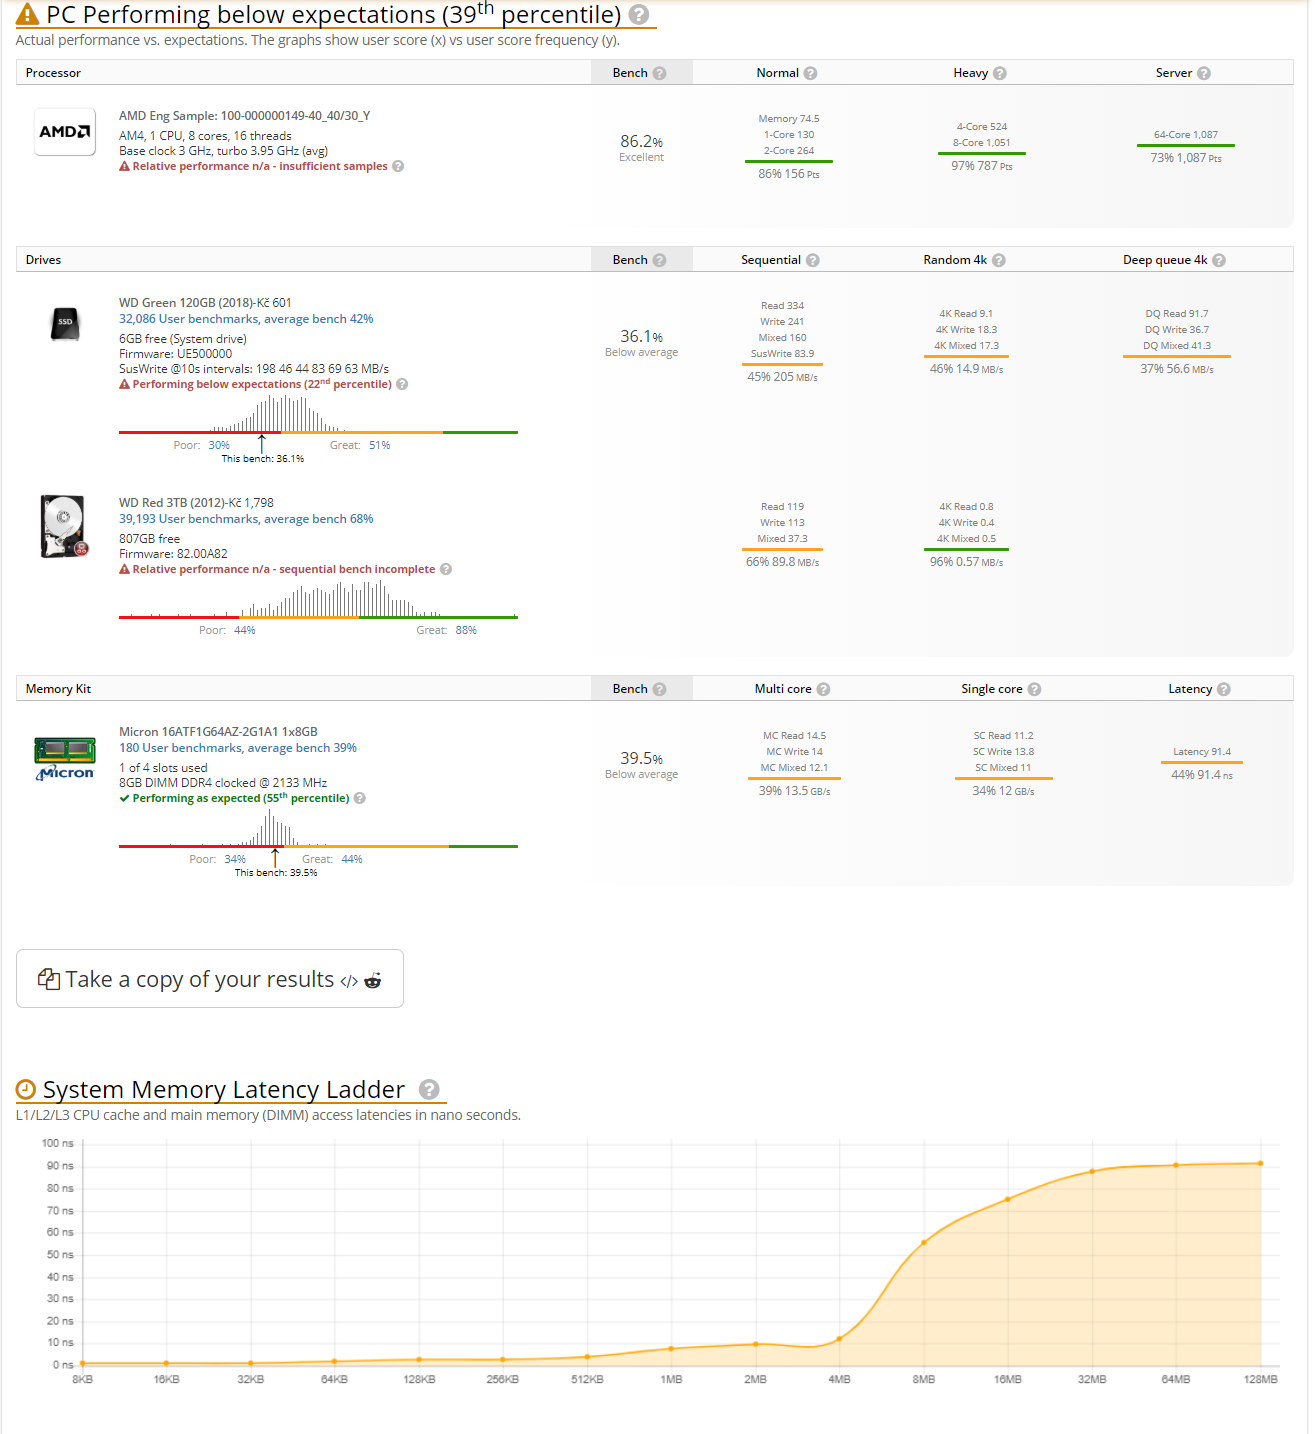Click help icon for WD Green 22nd percentile
The width and height of the screenshot is (1315, 1434).
402,384
